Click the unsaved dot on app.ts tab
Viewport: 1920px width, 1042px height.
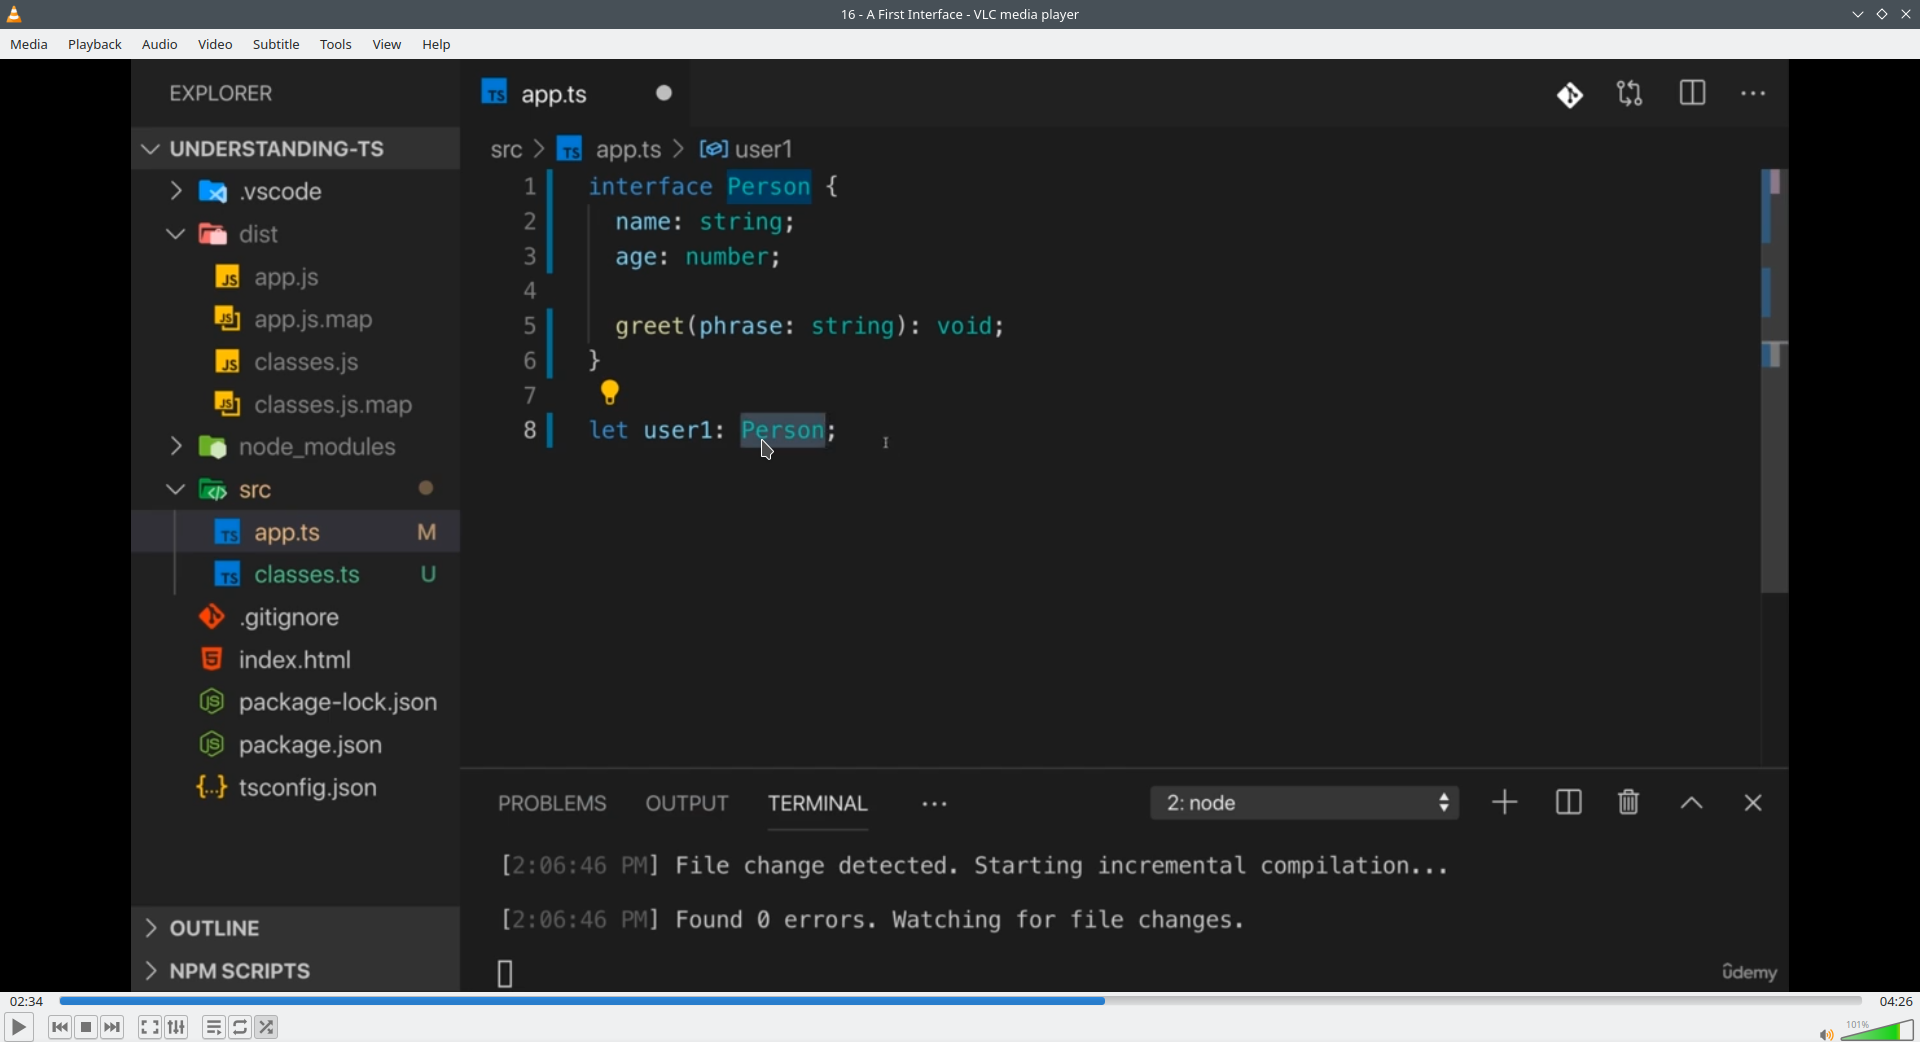point(665,93)
